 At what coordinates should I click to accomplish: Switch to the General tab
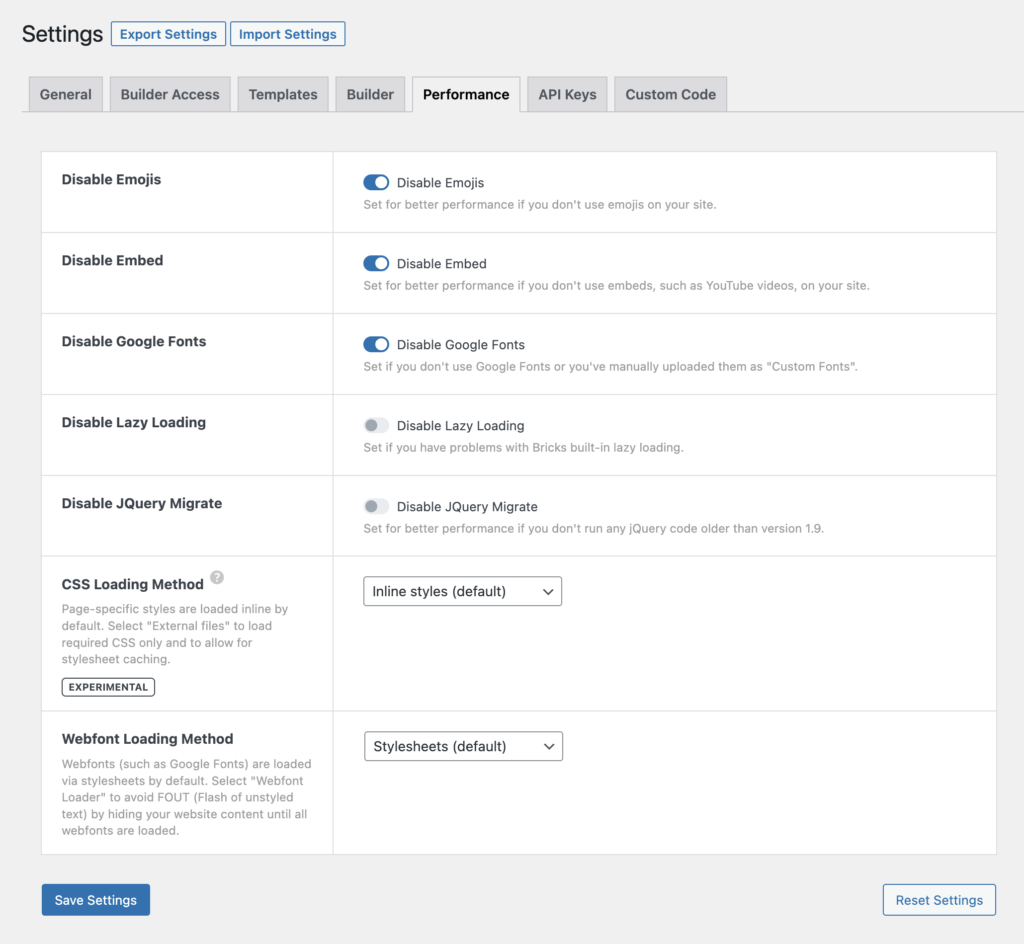pos(66,95)
